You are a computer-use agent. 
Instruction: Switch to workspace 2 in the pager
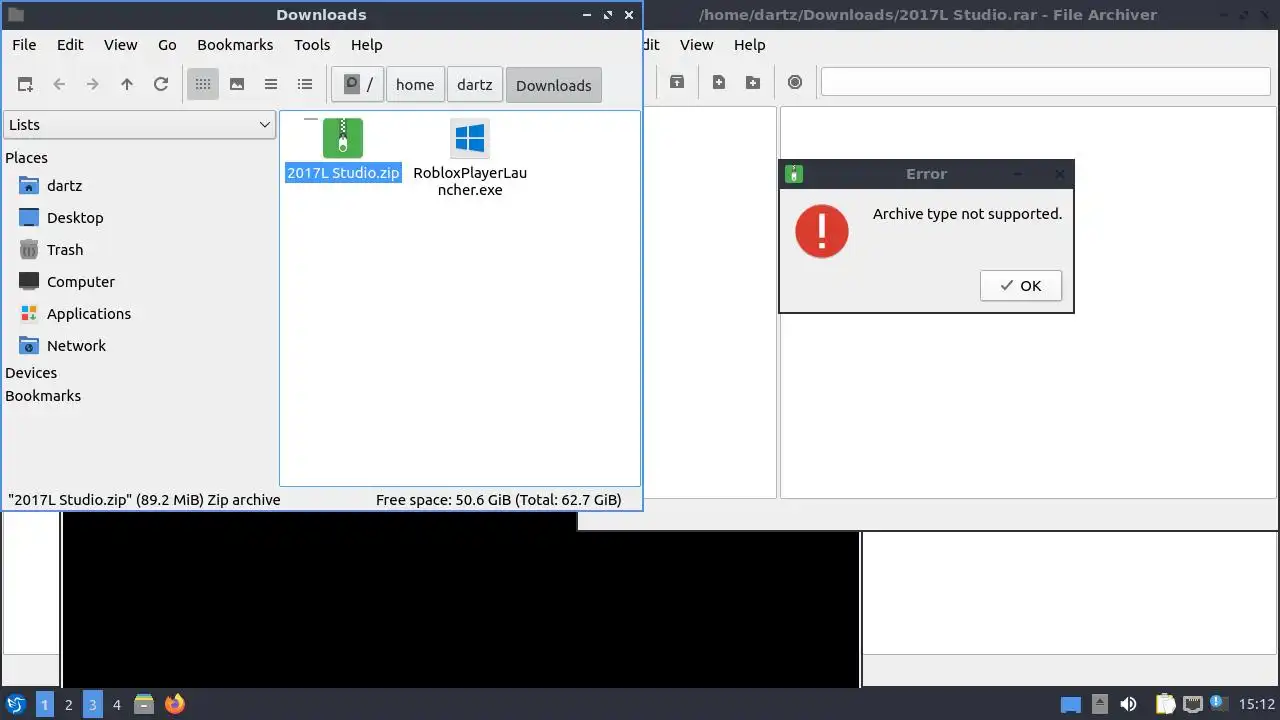pos(69,704)
